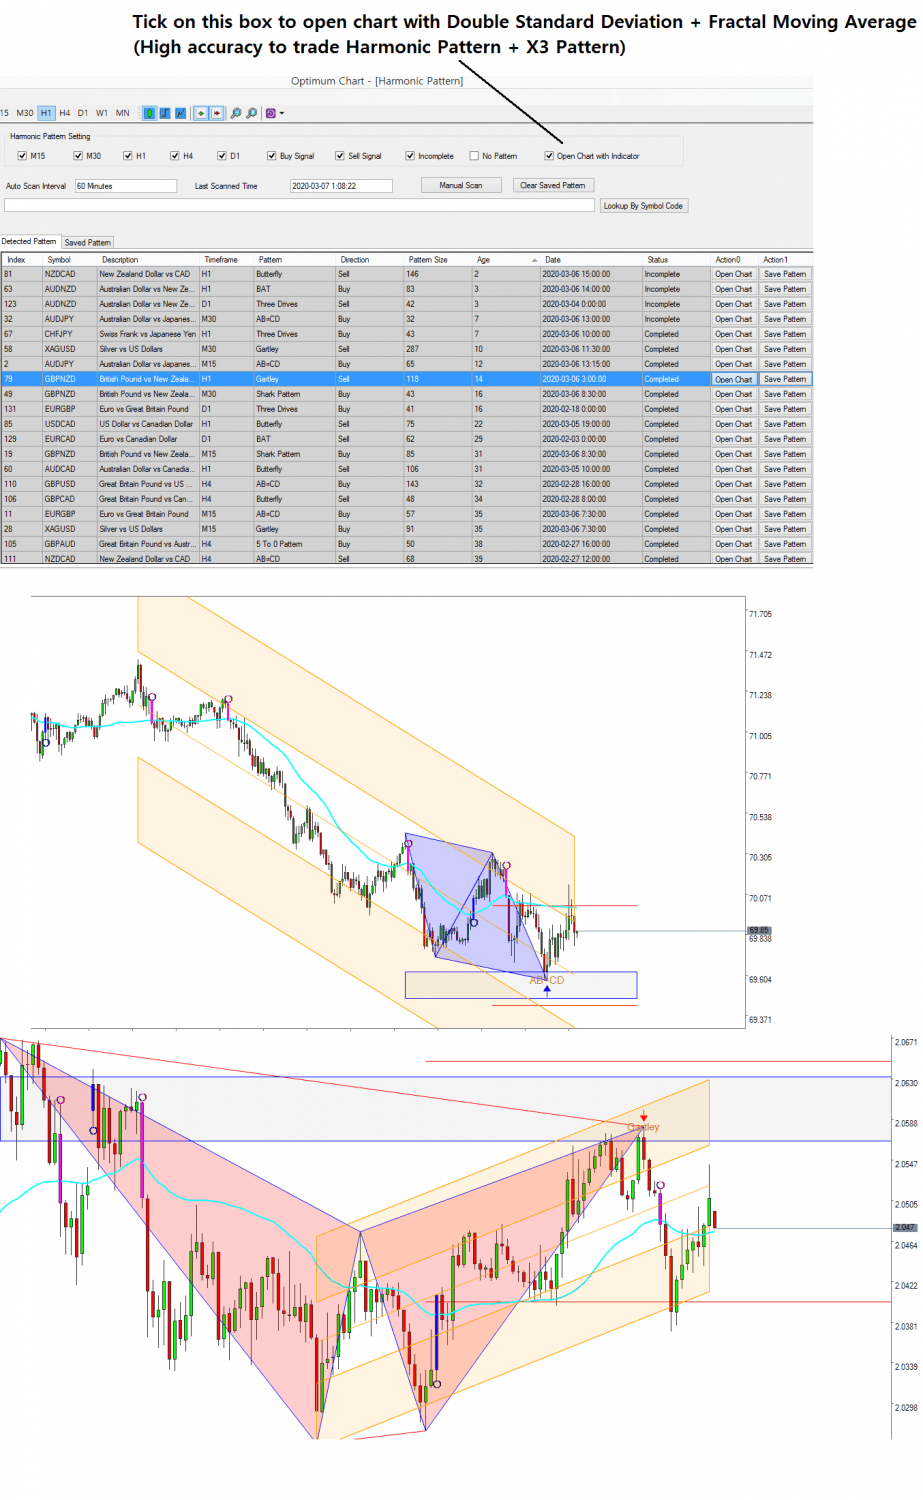Image resolution: width=923 pixels, height=1500 pixels.
Task: Open the purple indicator settings icon
Action: click(x=270, y=113)
